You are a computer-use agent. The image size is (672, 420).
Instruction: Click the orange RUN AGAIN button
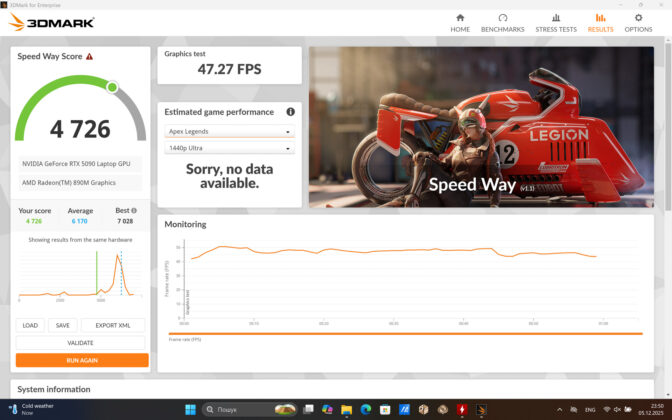tap(82, 360)
